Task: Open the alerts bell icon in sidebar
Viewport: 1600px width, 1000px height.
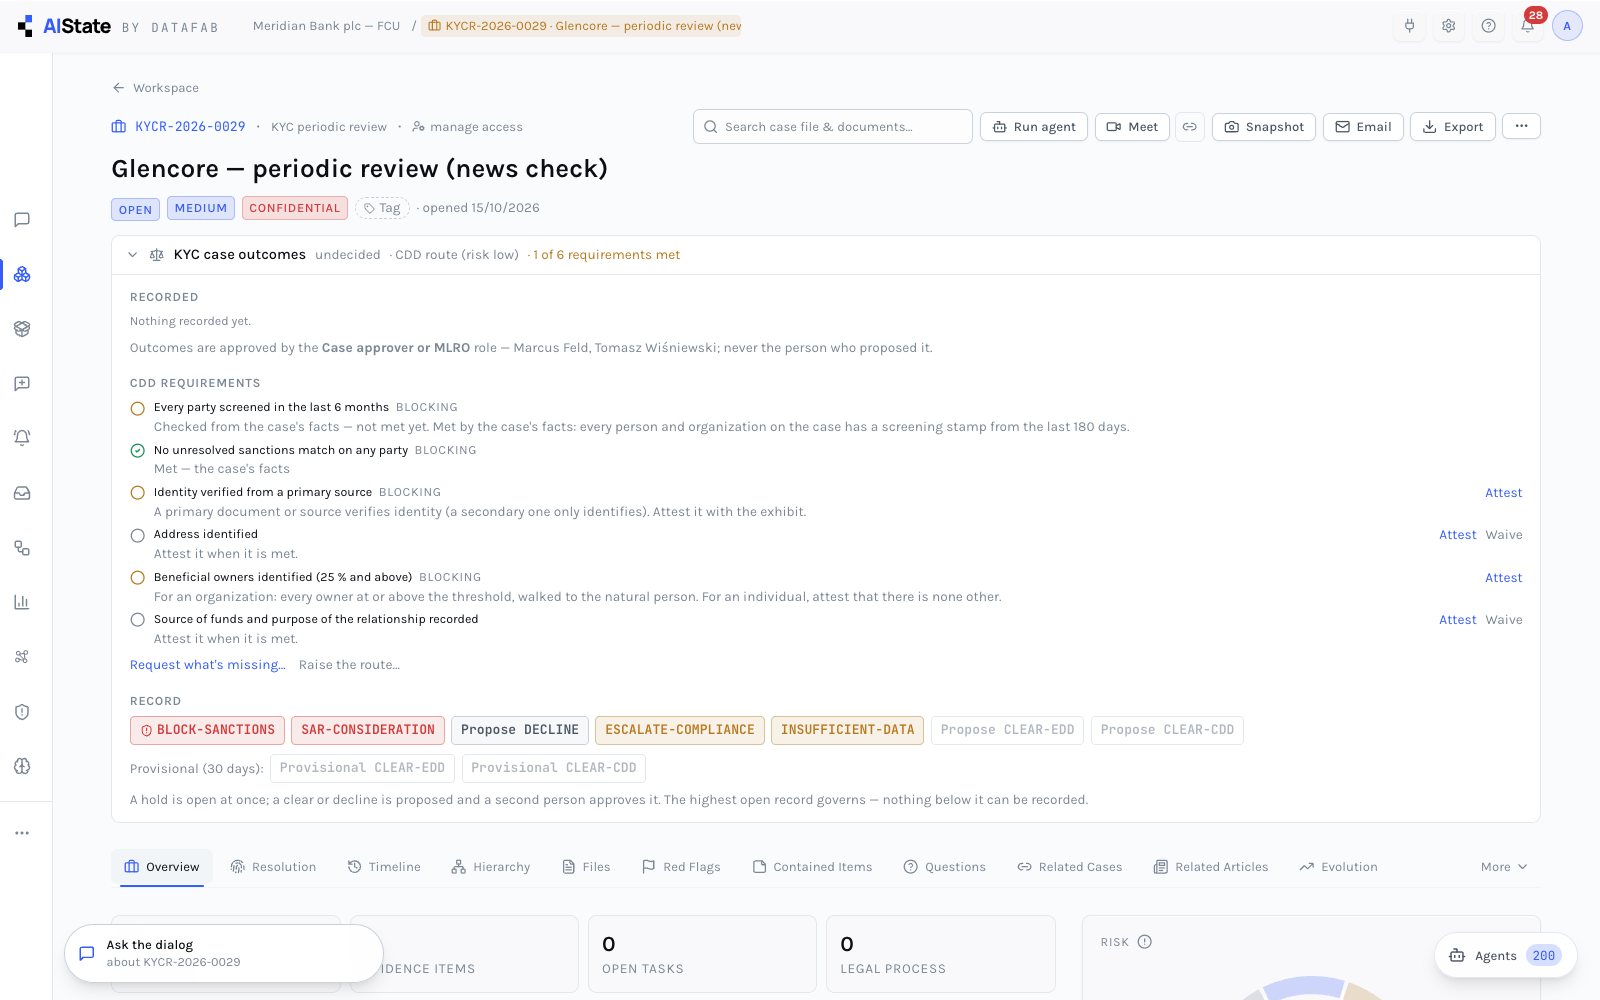Action: click(22, 438)
